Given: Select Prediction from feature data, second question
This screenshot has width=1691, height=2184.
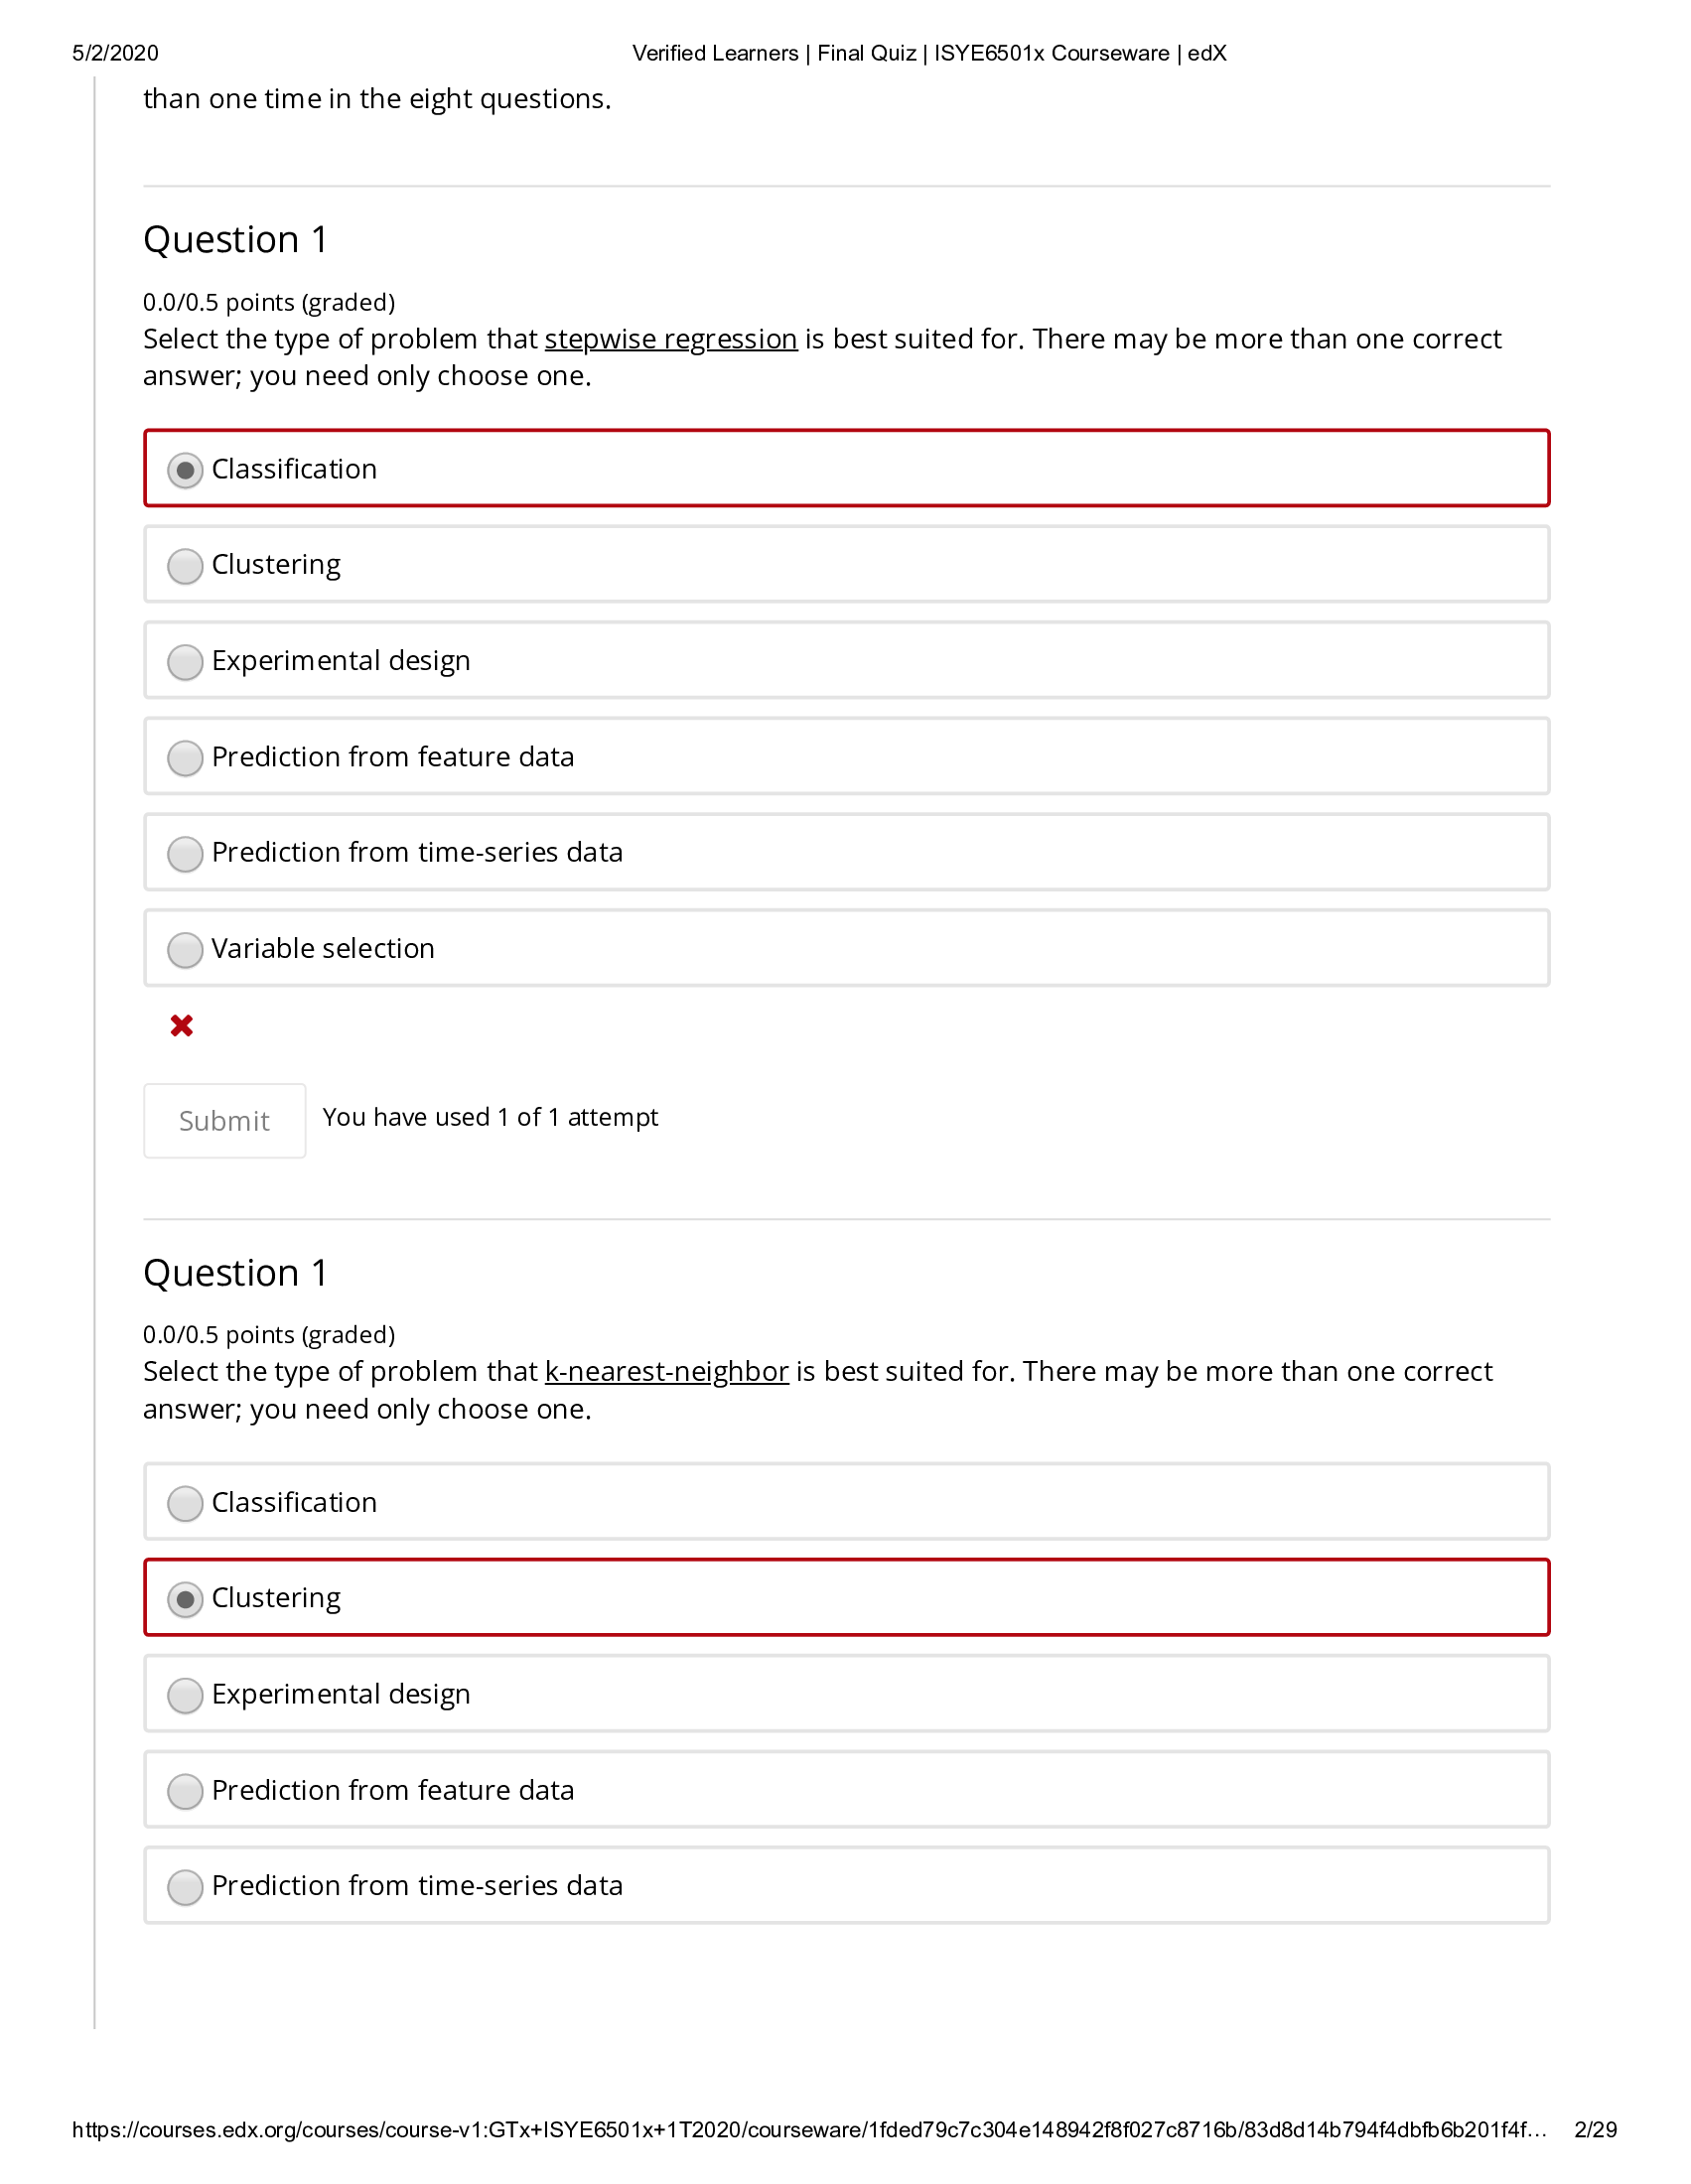Looking at the screenshot, I should 184,1791.
